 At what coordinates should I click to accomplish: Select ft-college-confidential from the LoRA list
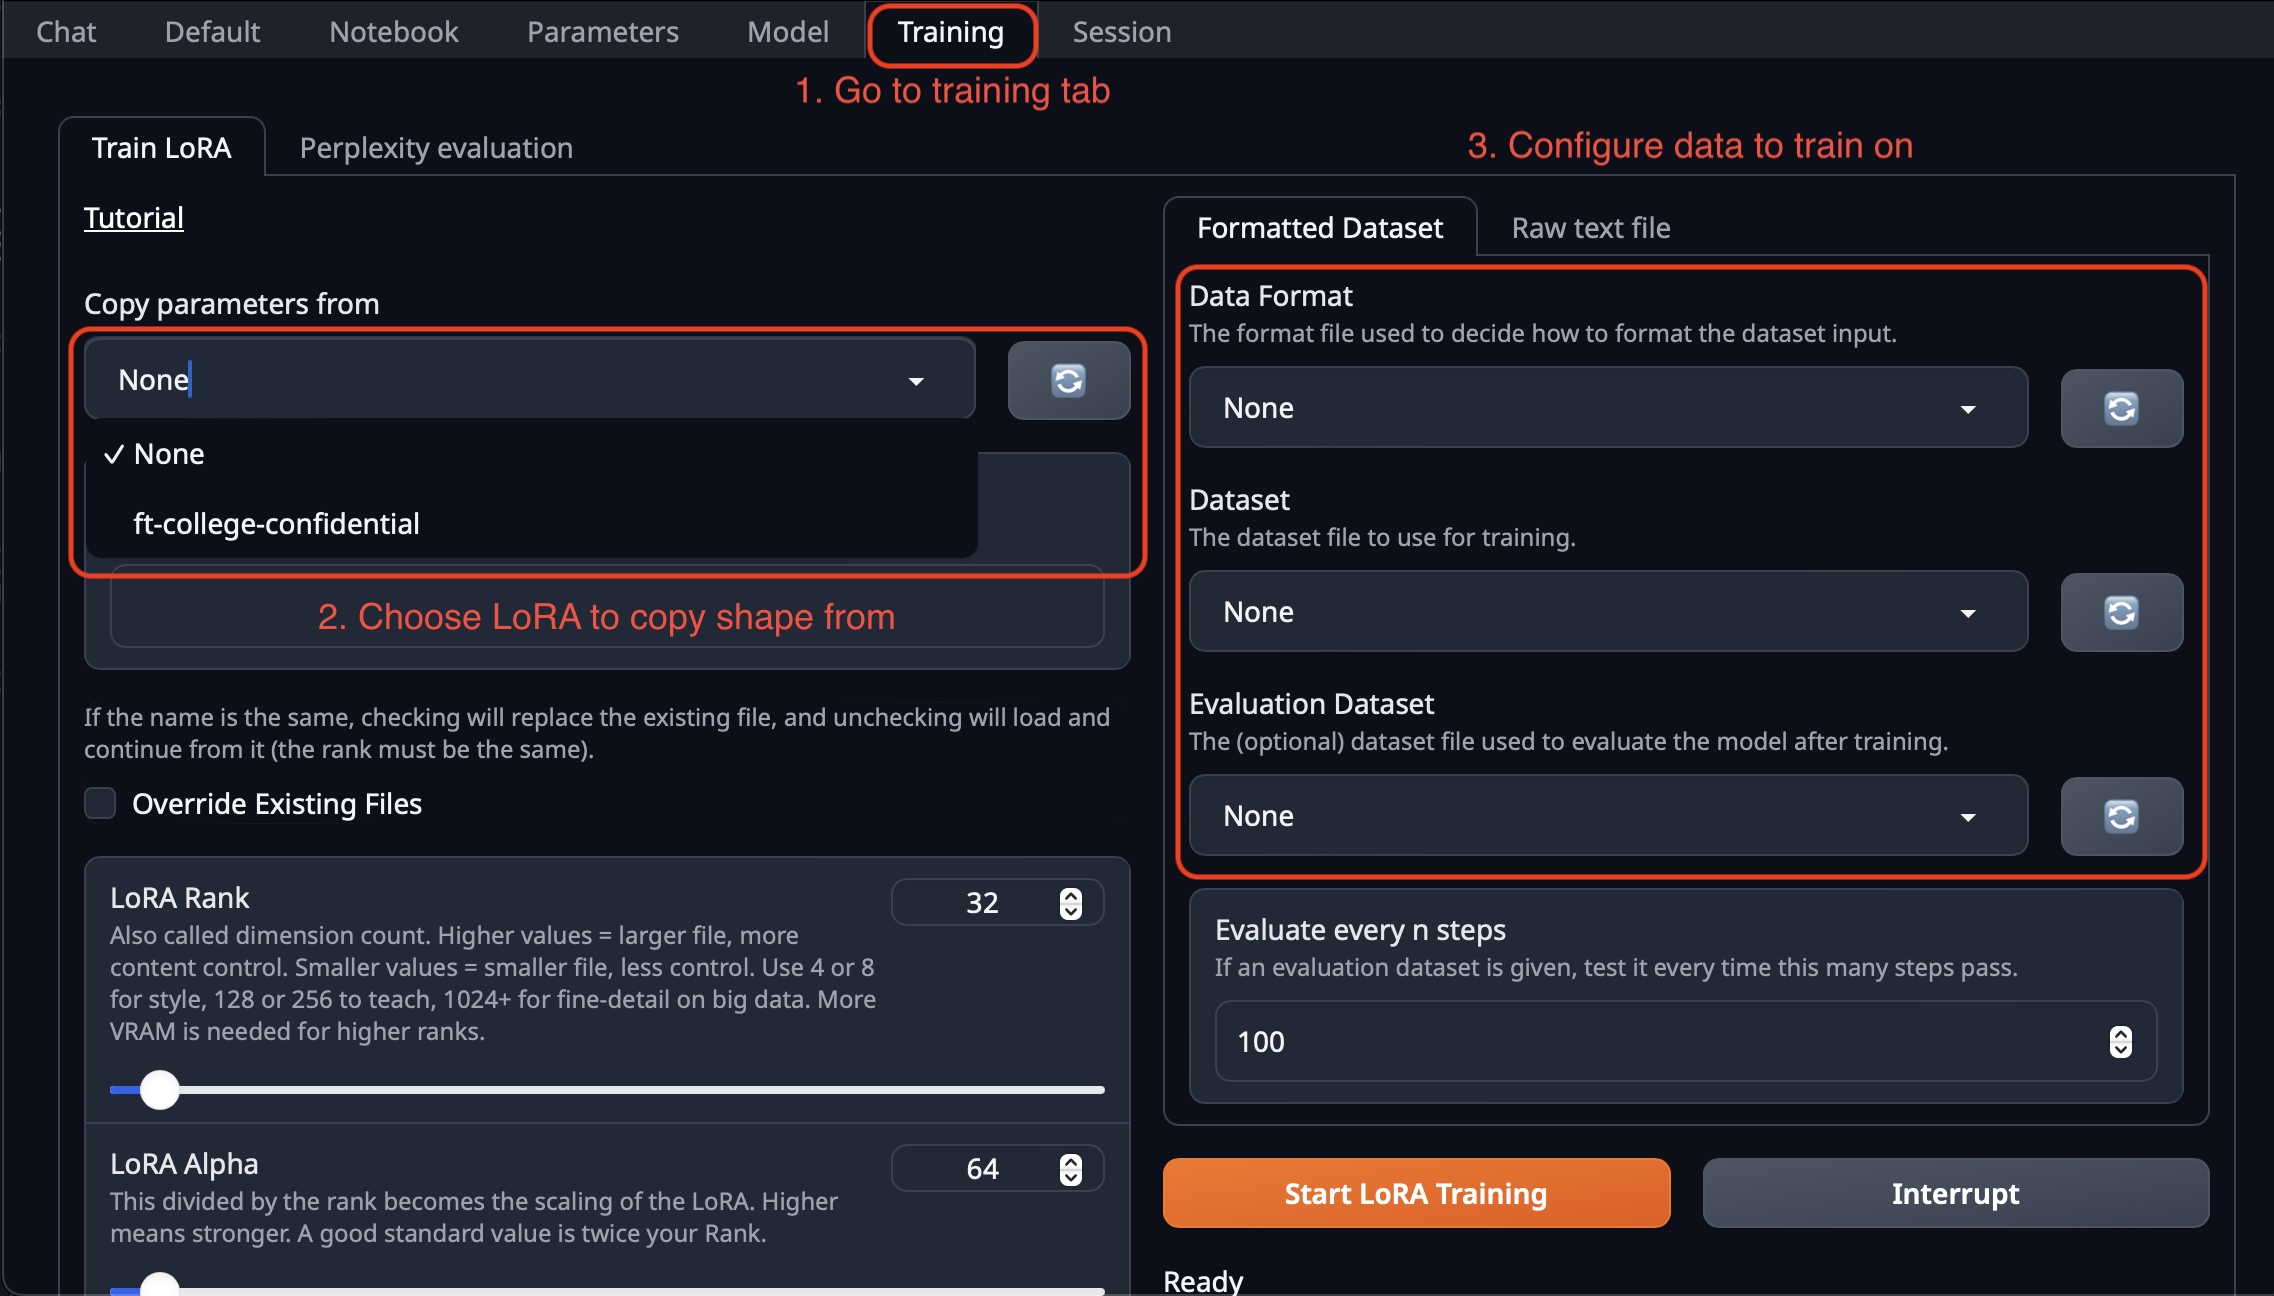point(277,523)
